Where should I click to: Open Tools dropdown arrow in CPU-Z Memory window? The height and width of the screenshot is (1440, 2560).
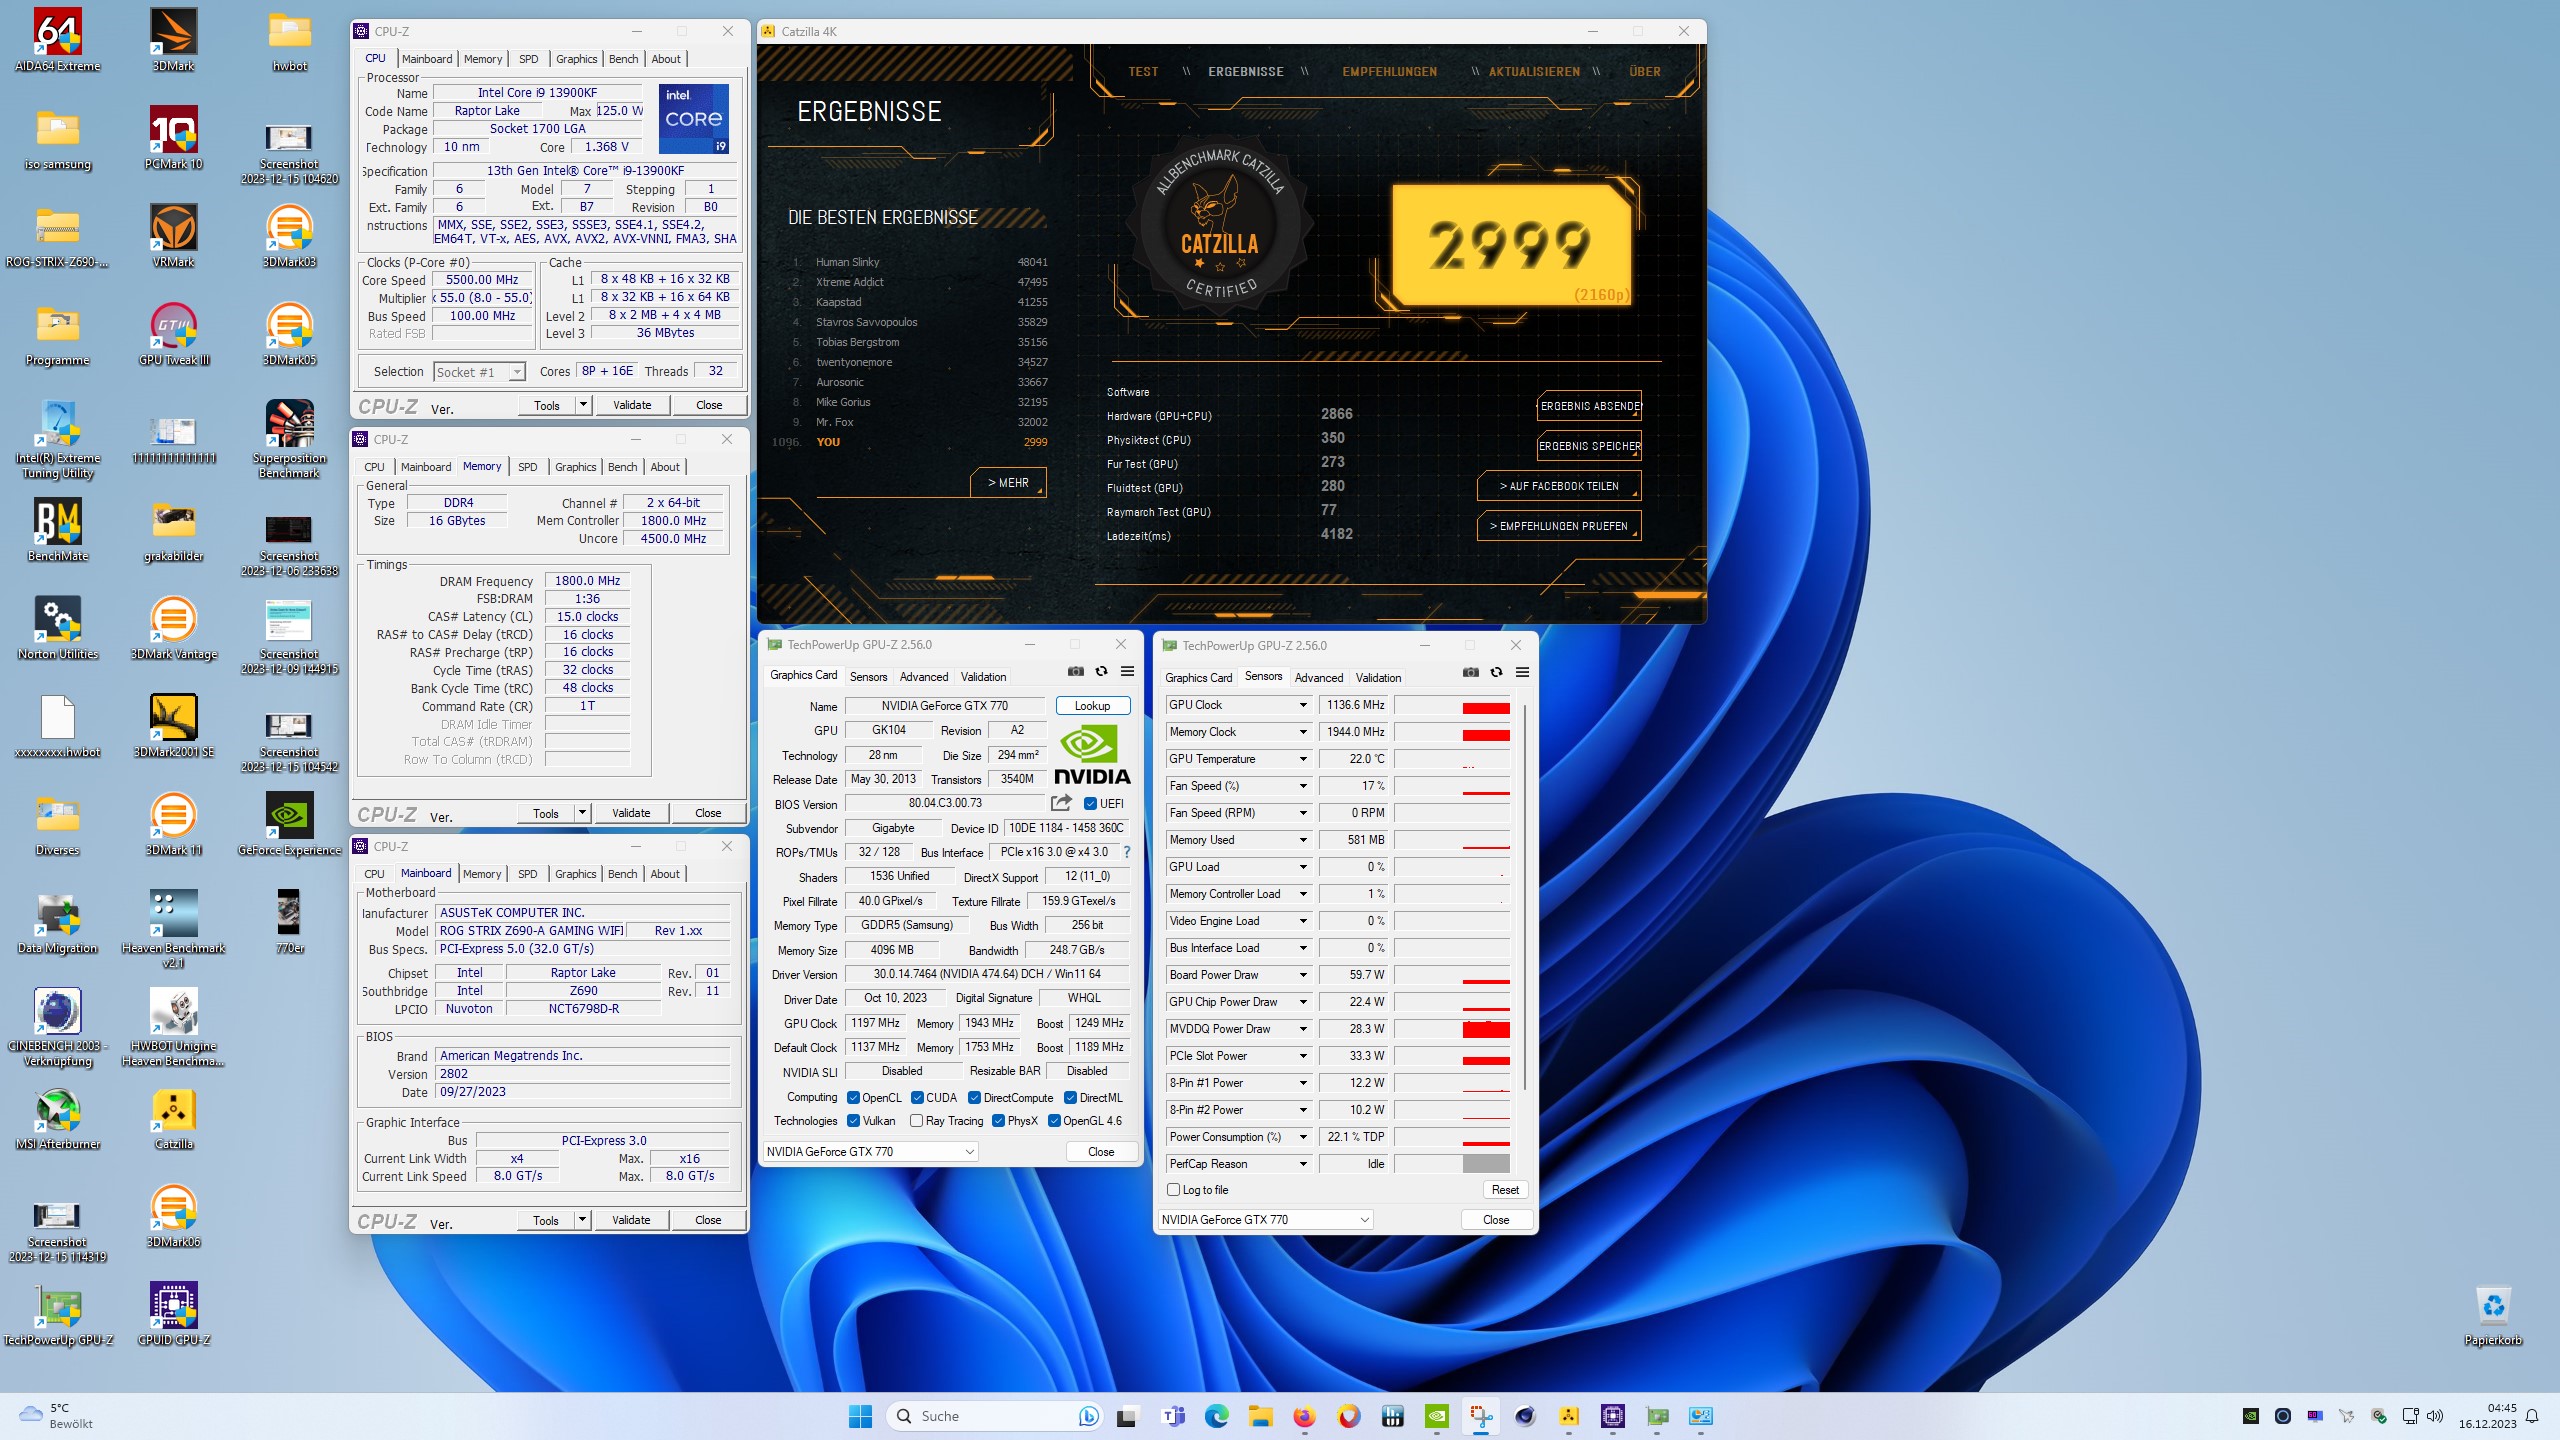(x=583, y=813)
